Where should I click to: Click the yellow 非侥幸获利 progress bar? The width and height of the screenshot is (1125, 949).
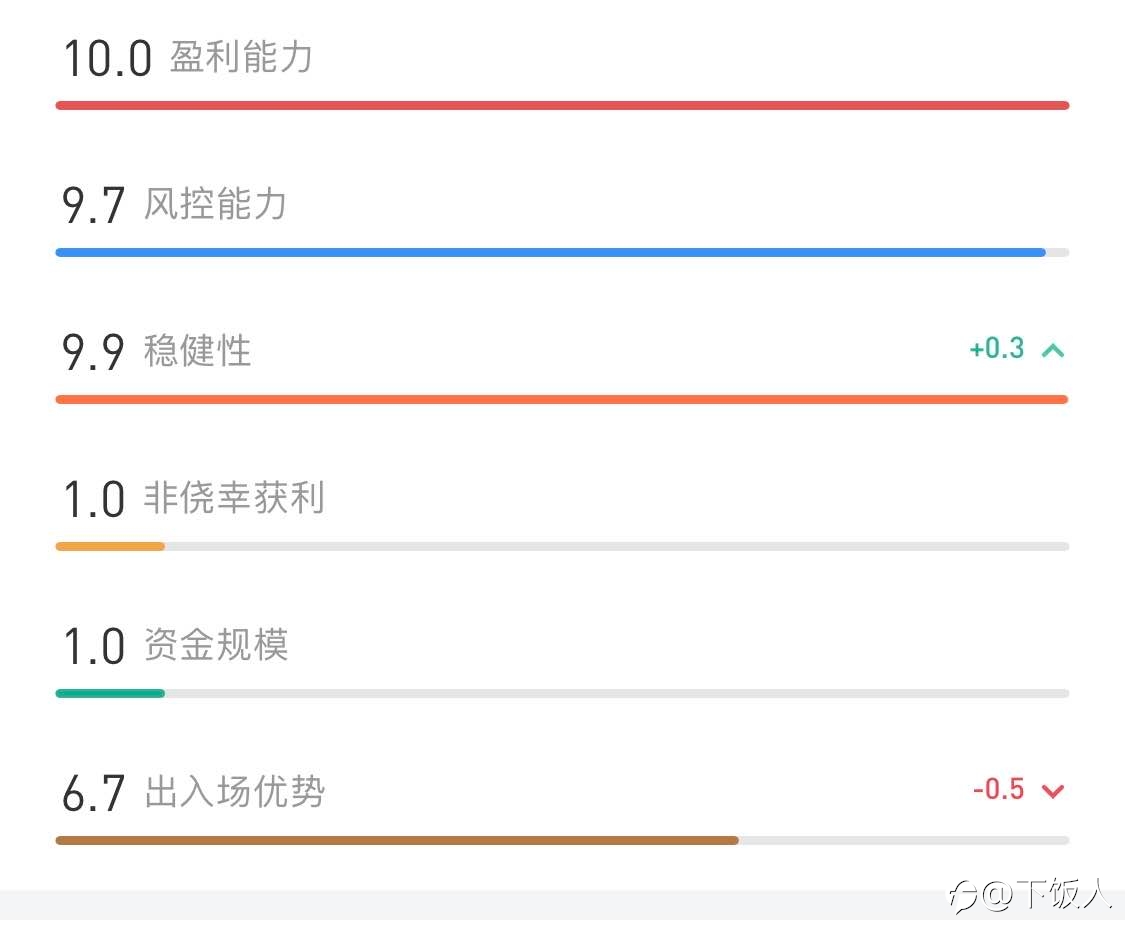click(562, 547)
